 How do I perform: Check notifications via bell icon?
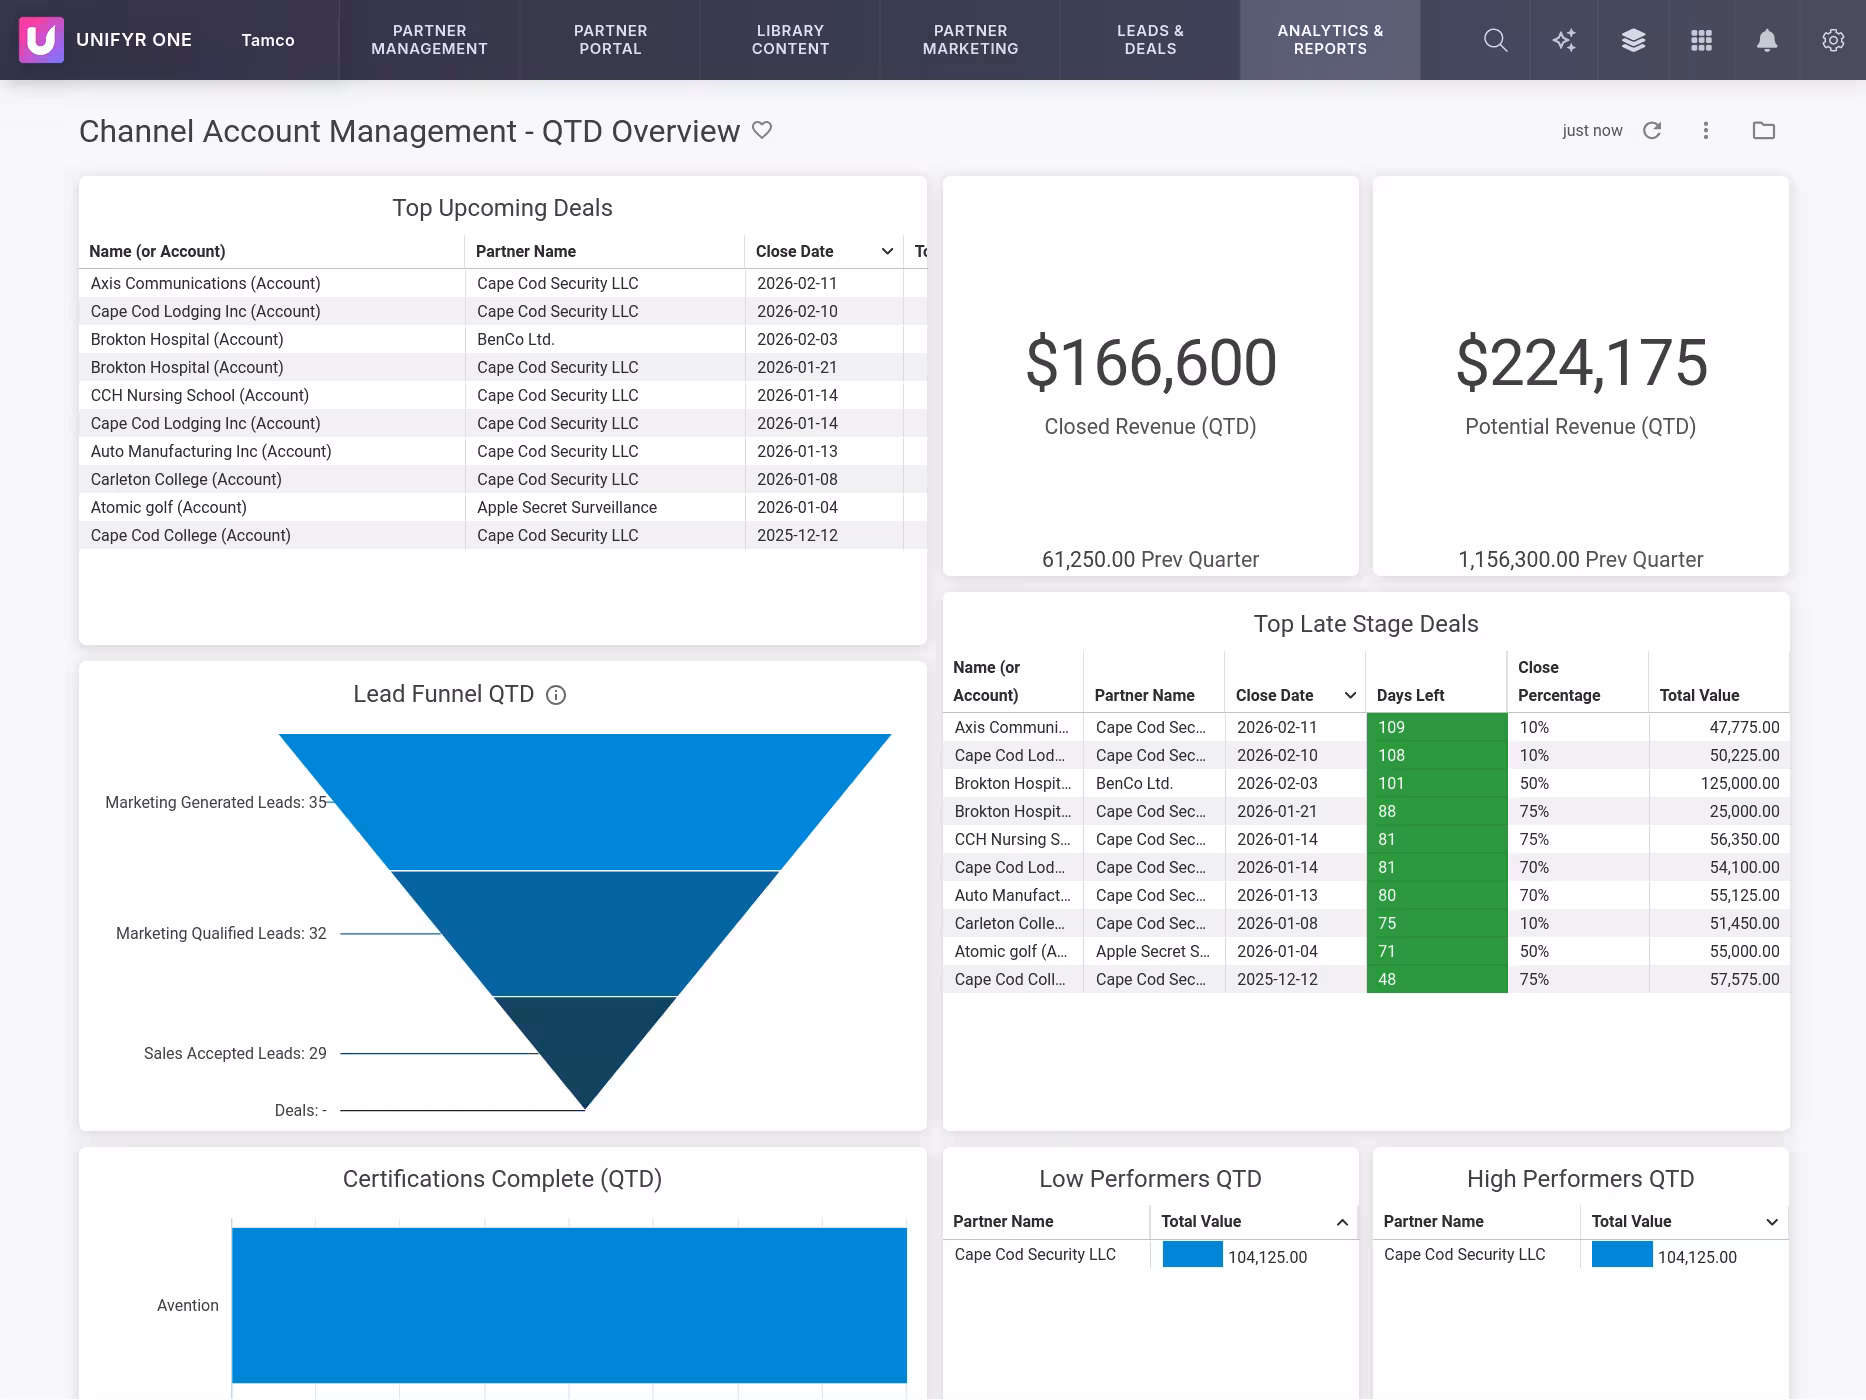1767,40
